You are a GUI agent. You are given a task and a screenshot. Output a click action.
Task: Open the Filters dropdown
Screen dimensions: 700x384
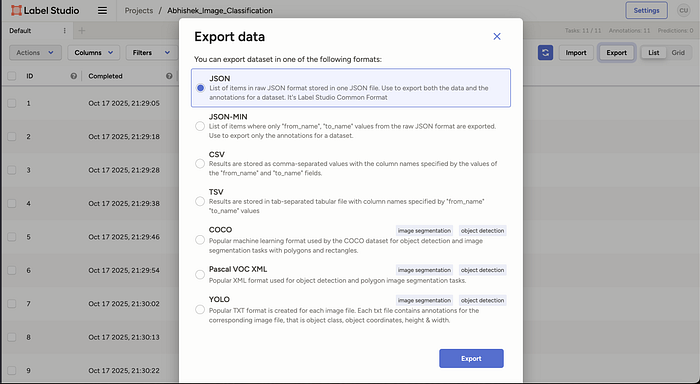coord(152,53)
